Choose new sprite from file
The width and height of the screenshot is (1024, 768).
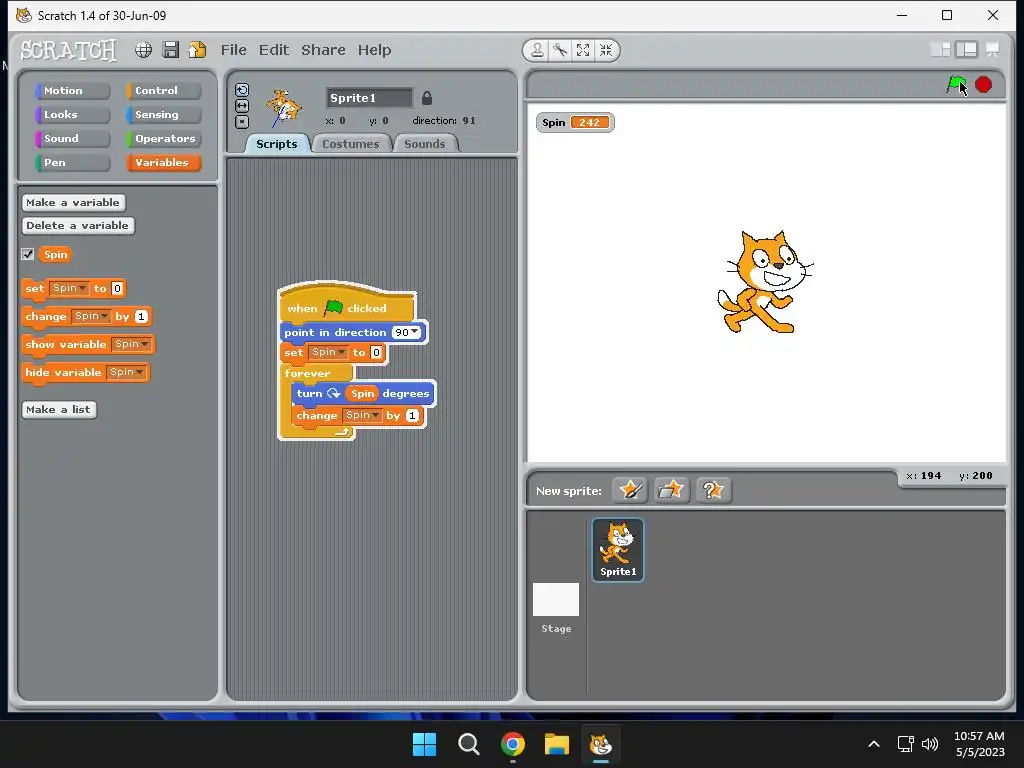pyautogui.click(x=671, y=490)
